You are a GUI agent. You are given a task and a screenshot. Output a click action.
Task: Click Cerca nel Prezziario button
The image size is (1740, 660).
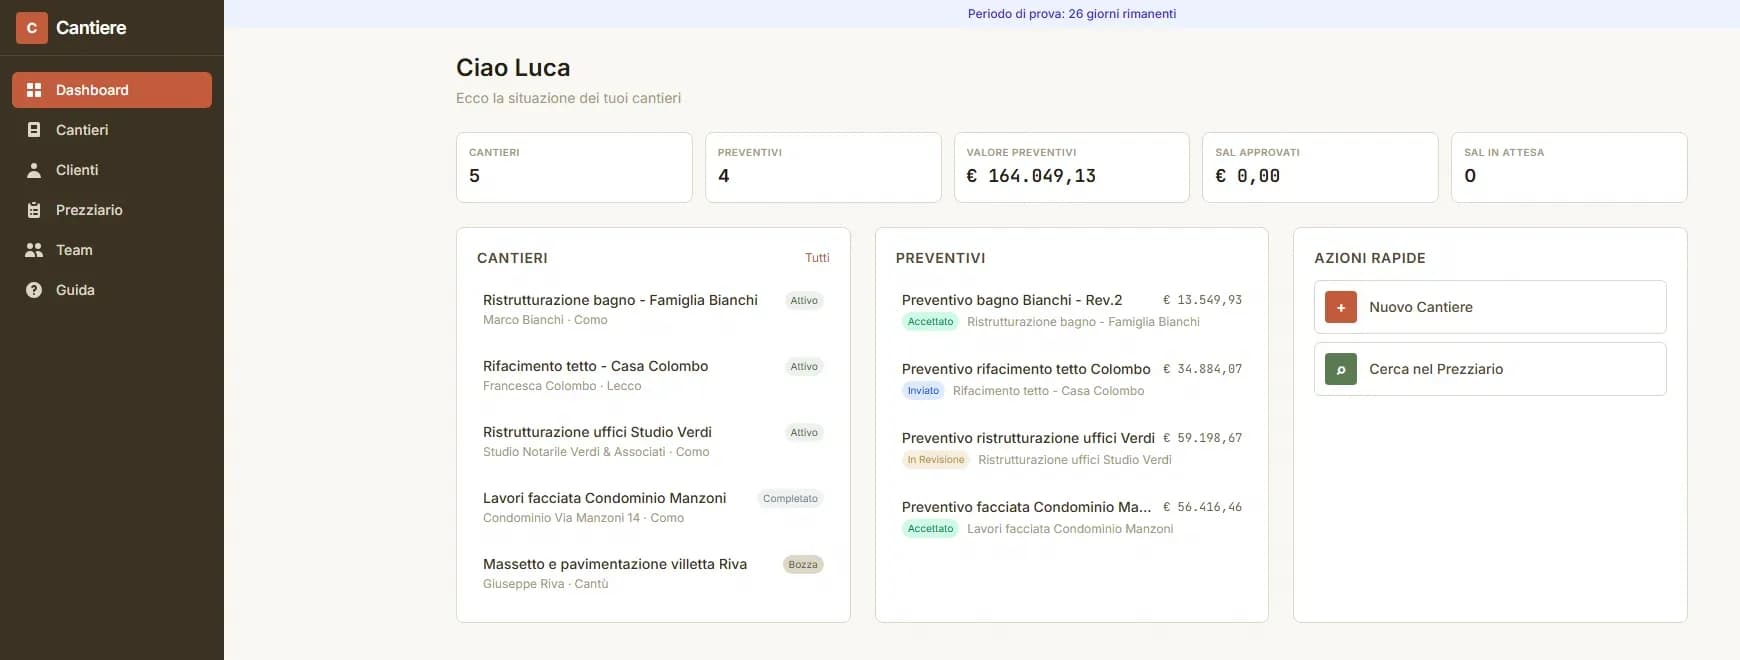[x=1490, y=369]
